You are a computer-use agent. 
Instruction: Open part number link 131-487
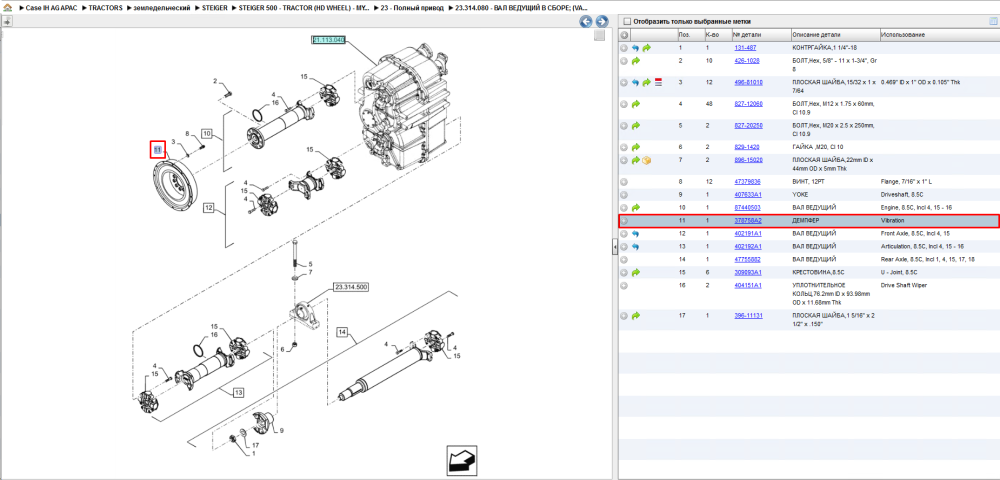pos(744,48)
